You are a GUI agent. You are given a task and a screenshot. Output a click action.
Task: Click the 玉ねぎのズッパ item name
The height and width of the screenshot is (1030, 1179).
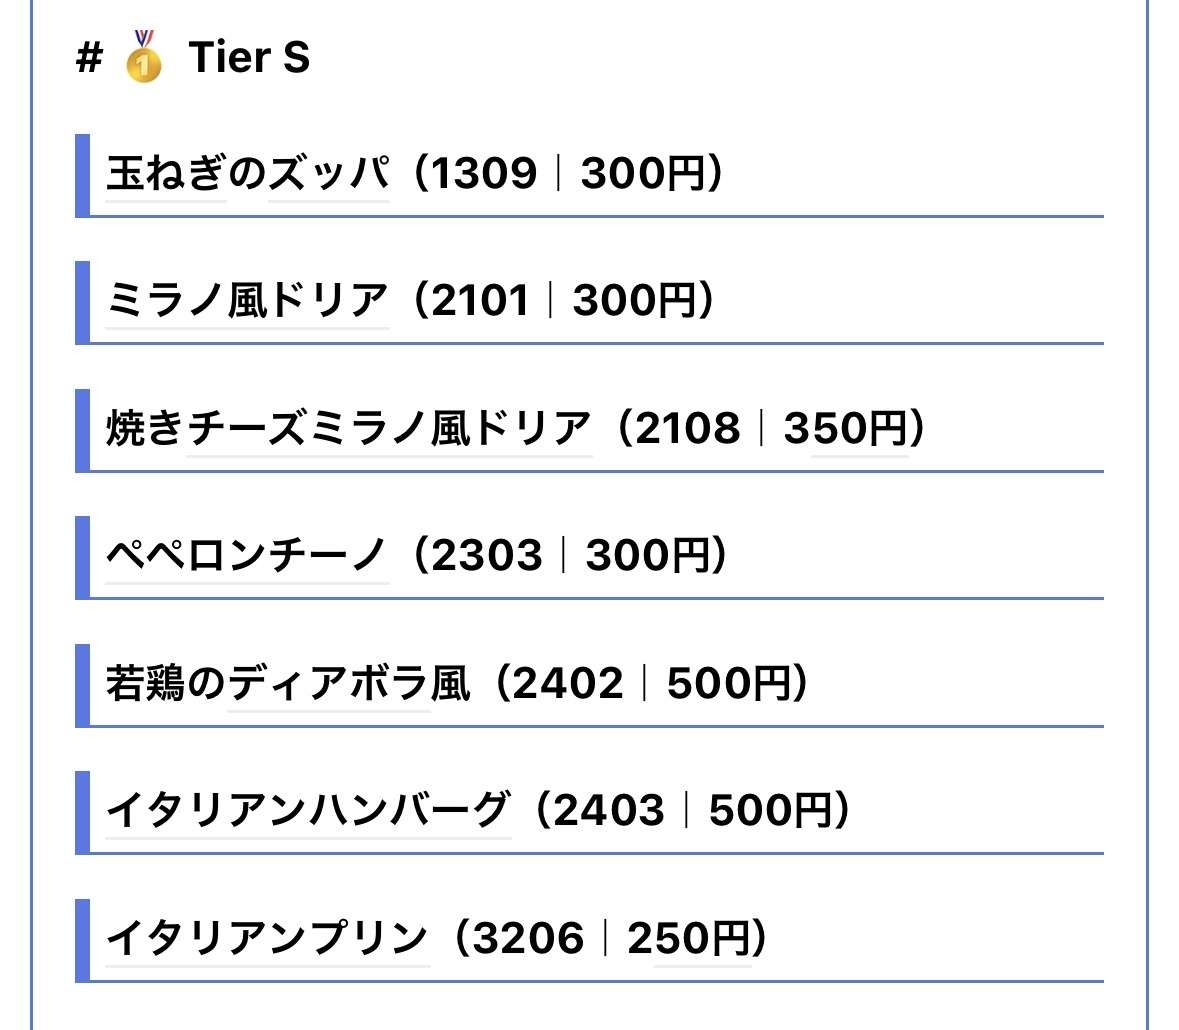point(247,174)
